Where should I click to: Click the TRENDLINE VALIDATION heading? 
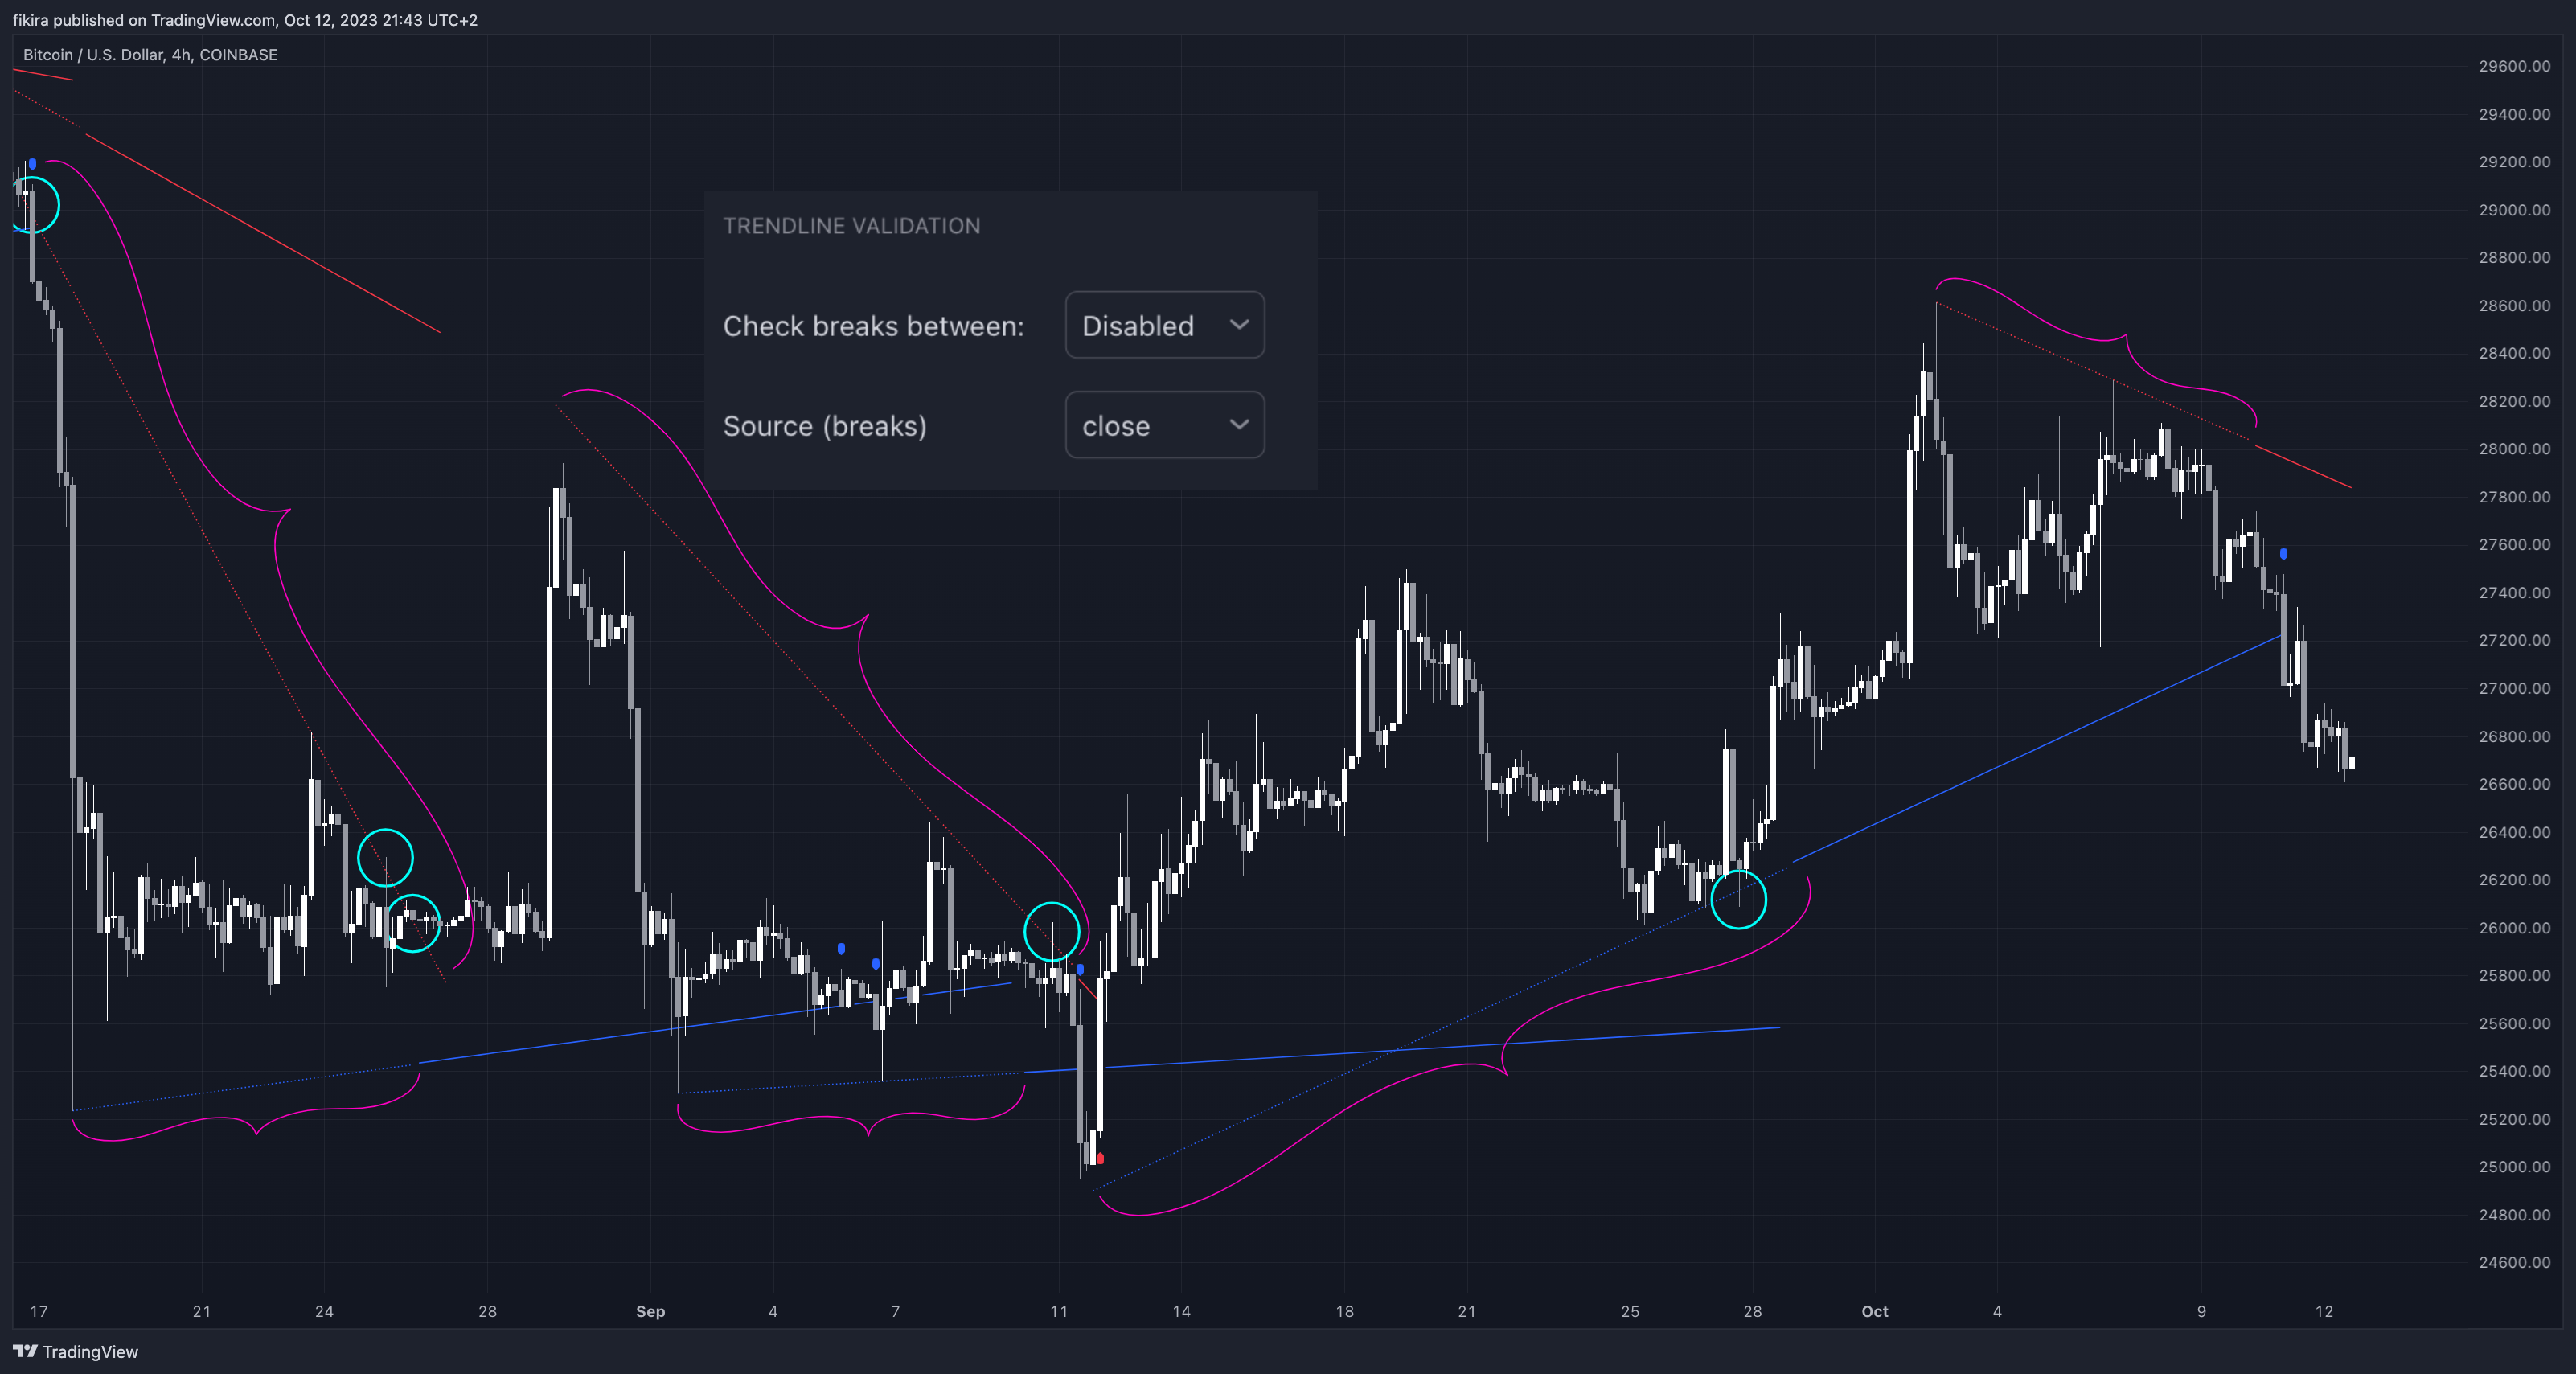point(851,226)
